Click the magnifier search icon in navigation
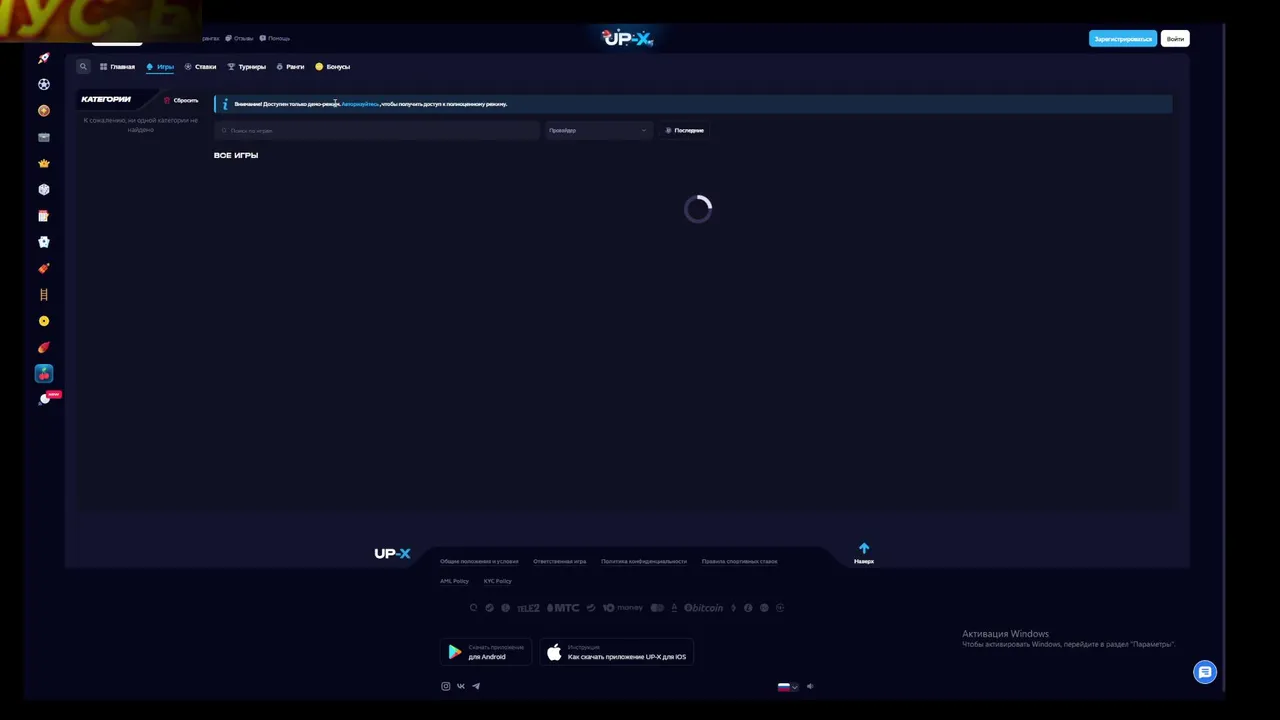Screen dimensions: 1280x720 (x=83, y=66)
